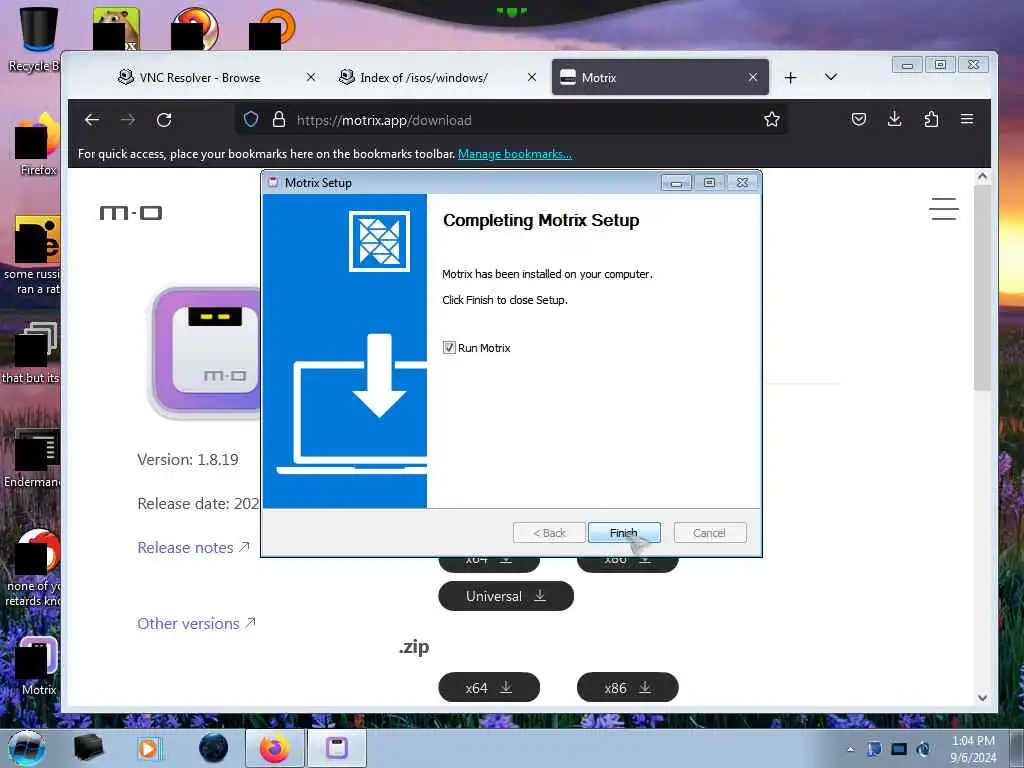Screen dimensions: 1024x768
Task: Open the webpage hamburger menu
Action: pyautogui.click(x=944, y=209)
